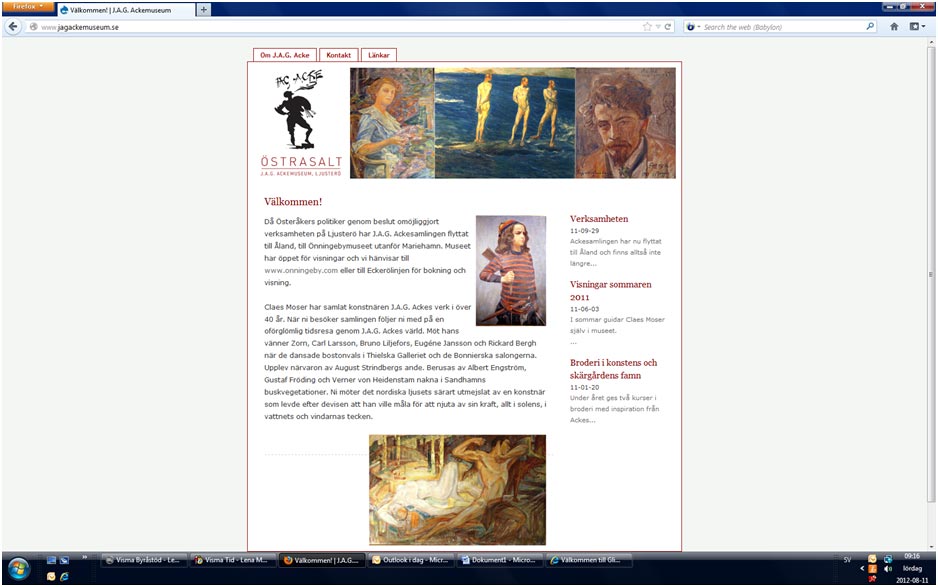
Task: Open the Broderi i konstens och skärgårdens famn heading
Action: click(613, 369)
